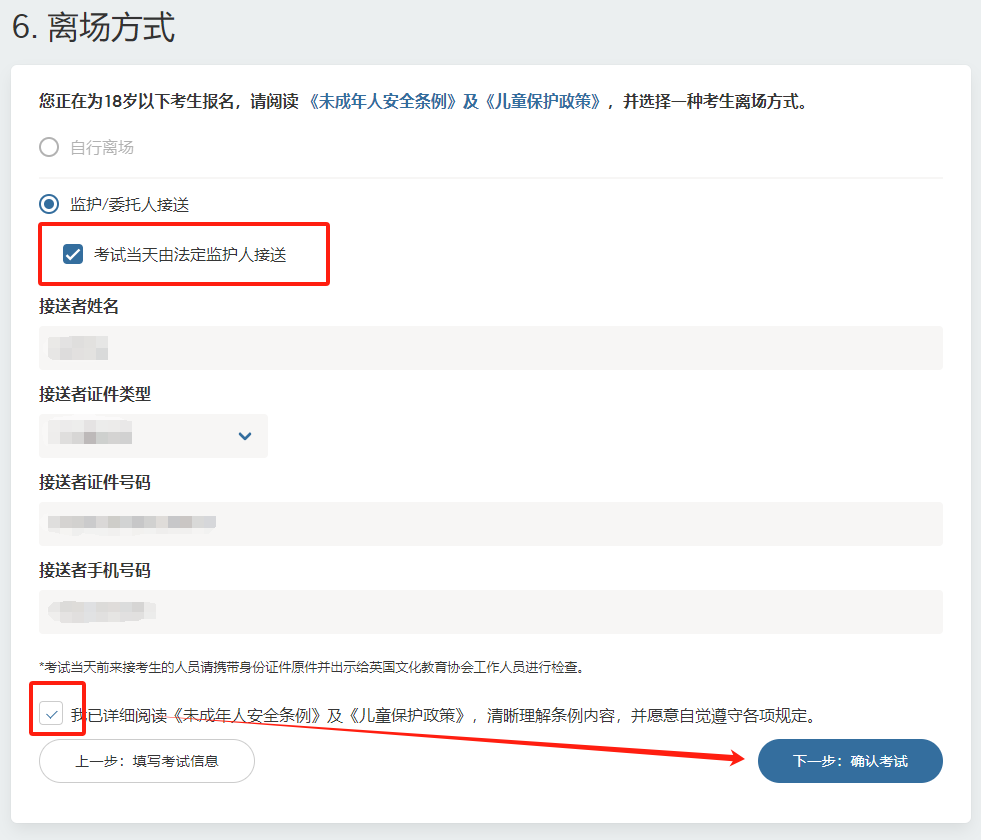Click the 监护/委托人接送 option label text

tap(129, 204)
